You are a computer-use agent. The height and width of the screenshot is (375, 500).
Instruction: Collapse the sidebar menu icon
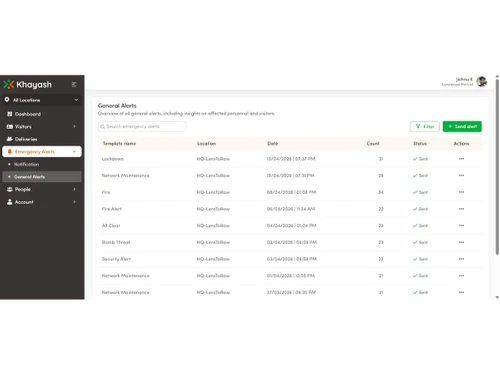click(74, 85)
